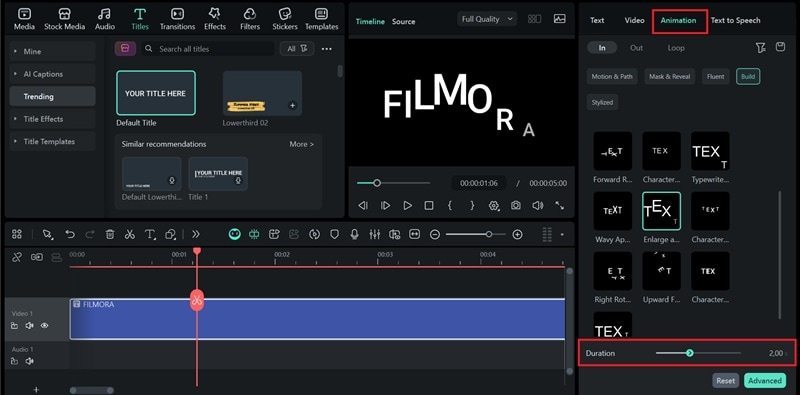Viewport: 800px width, 395px height.
Task: Add the Lowerthird 02 title with plus icon
Action: pyautogui.click(x=292, y=106)
